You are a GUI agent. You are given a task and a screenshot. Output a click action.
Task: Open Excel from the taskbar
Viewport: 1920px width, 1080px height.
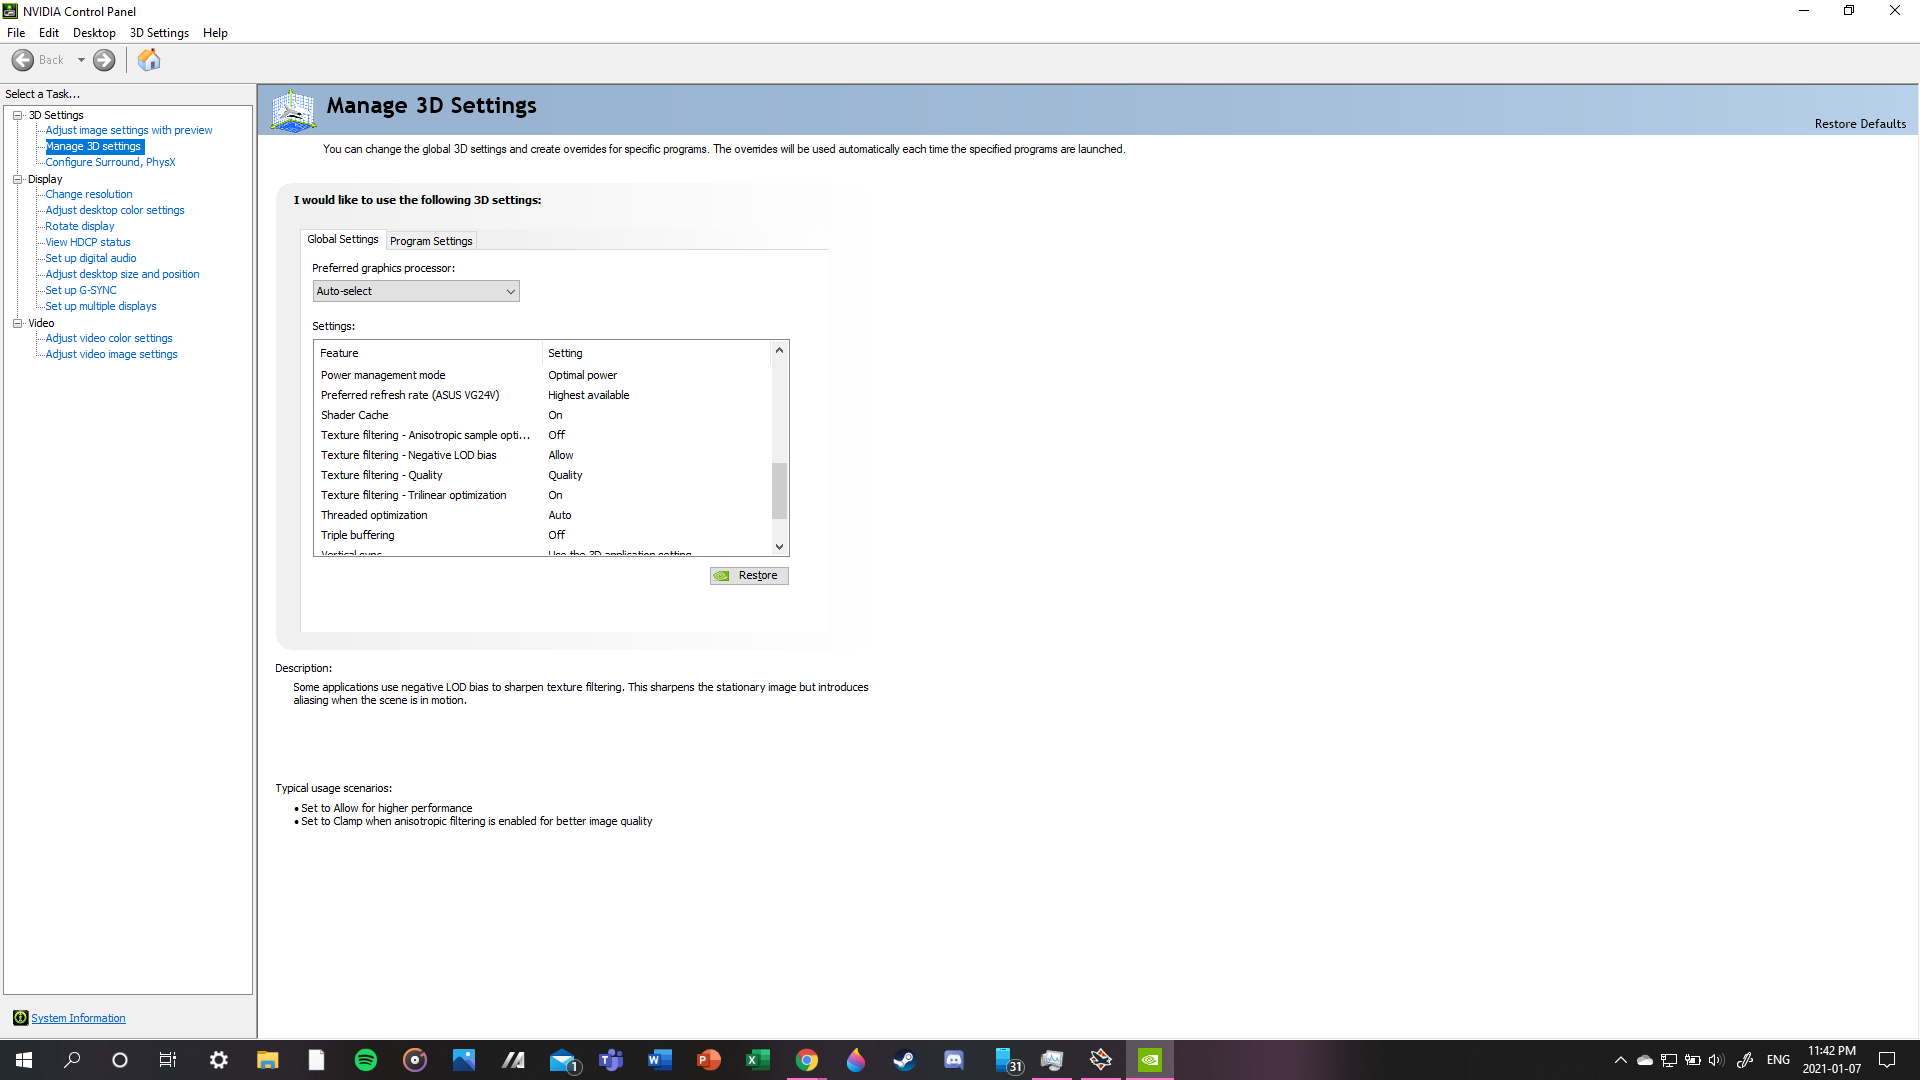[x=758, y=1060]
